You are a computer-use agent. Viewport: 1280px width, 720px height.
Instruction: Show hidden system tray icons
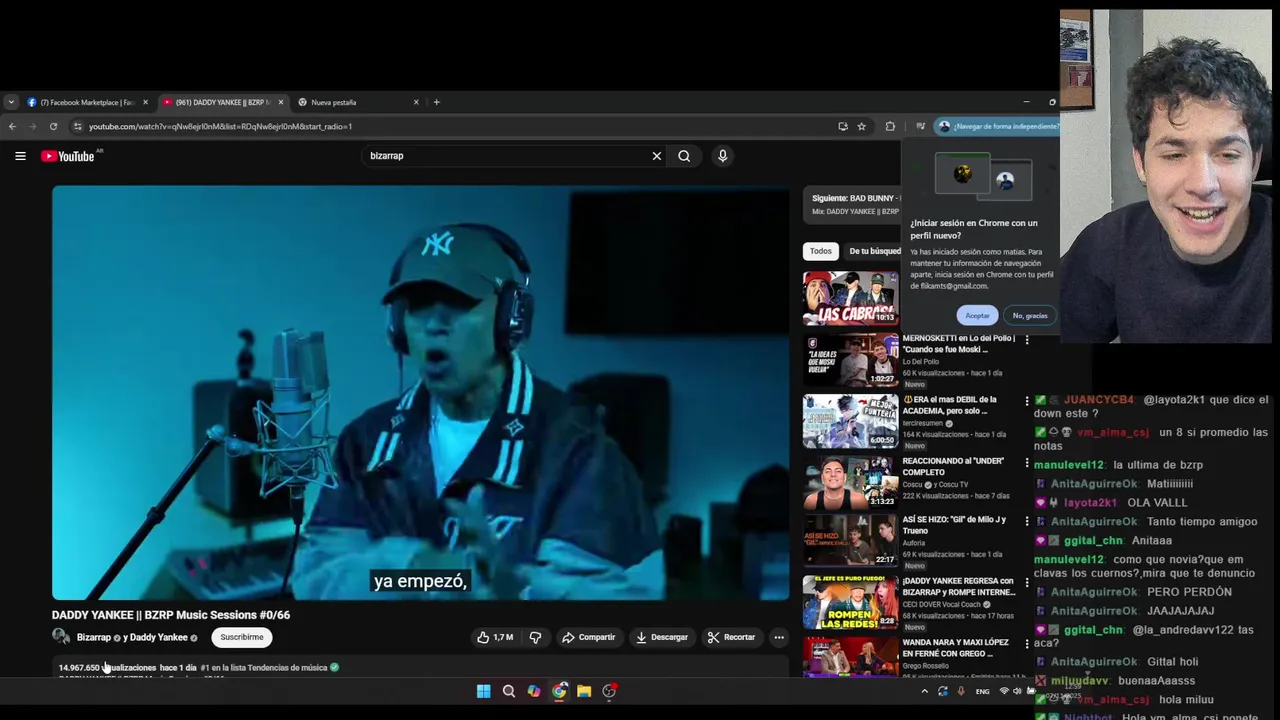tap(924, 691)
